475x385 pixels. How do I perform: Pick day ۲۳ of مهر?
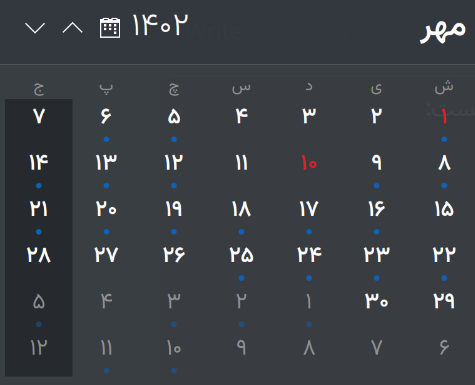click(377, 255)
